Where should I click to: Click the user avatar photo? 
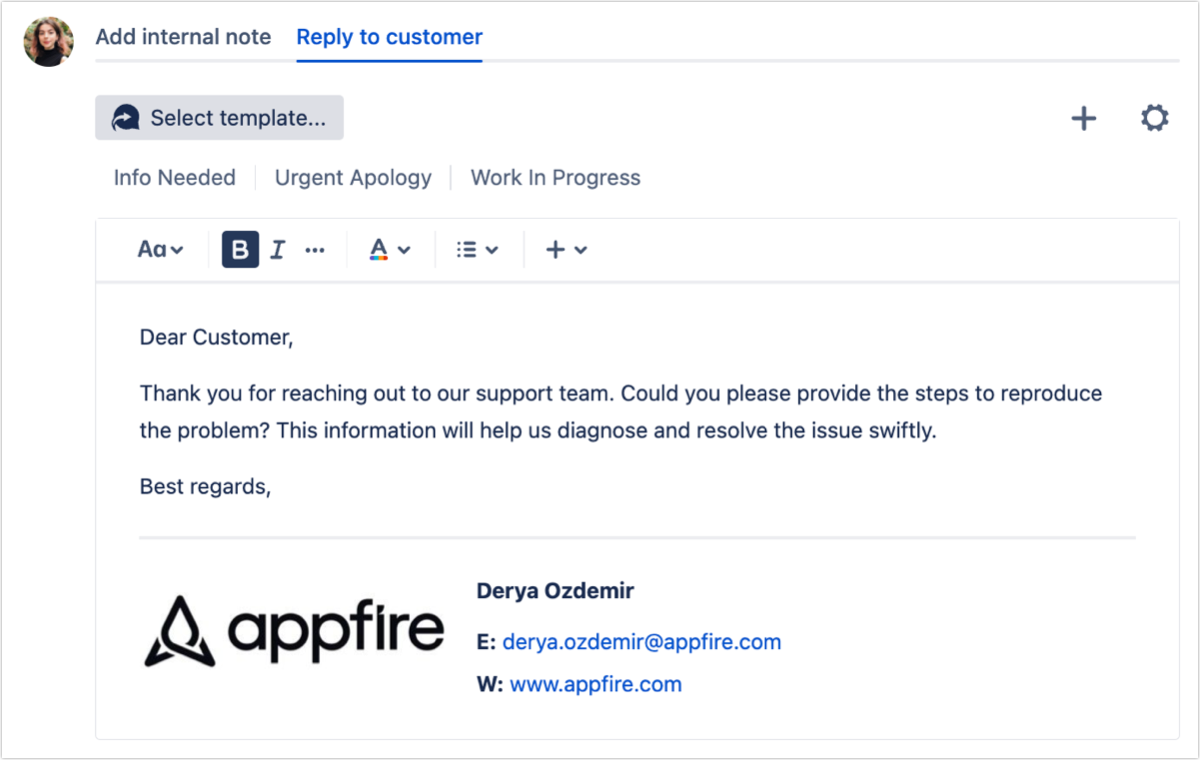(x=48, y=40)
